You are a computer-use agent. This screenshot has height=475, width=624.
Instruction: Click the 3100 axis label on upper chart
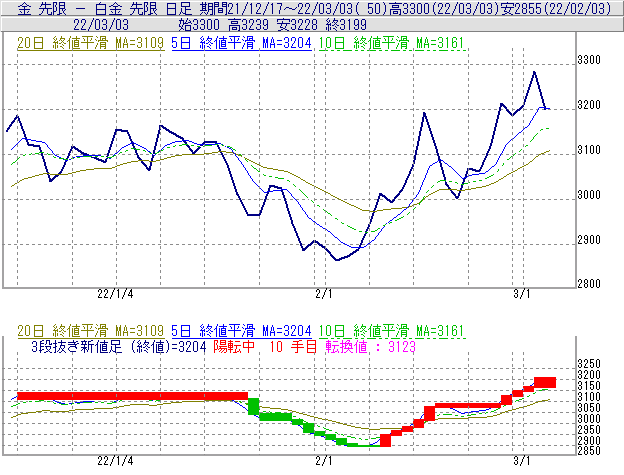coord(589,150)
